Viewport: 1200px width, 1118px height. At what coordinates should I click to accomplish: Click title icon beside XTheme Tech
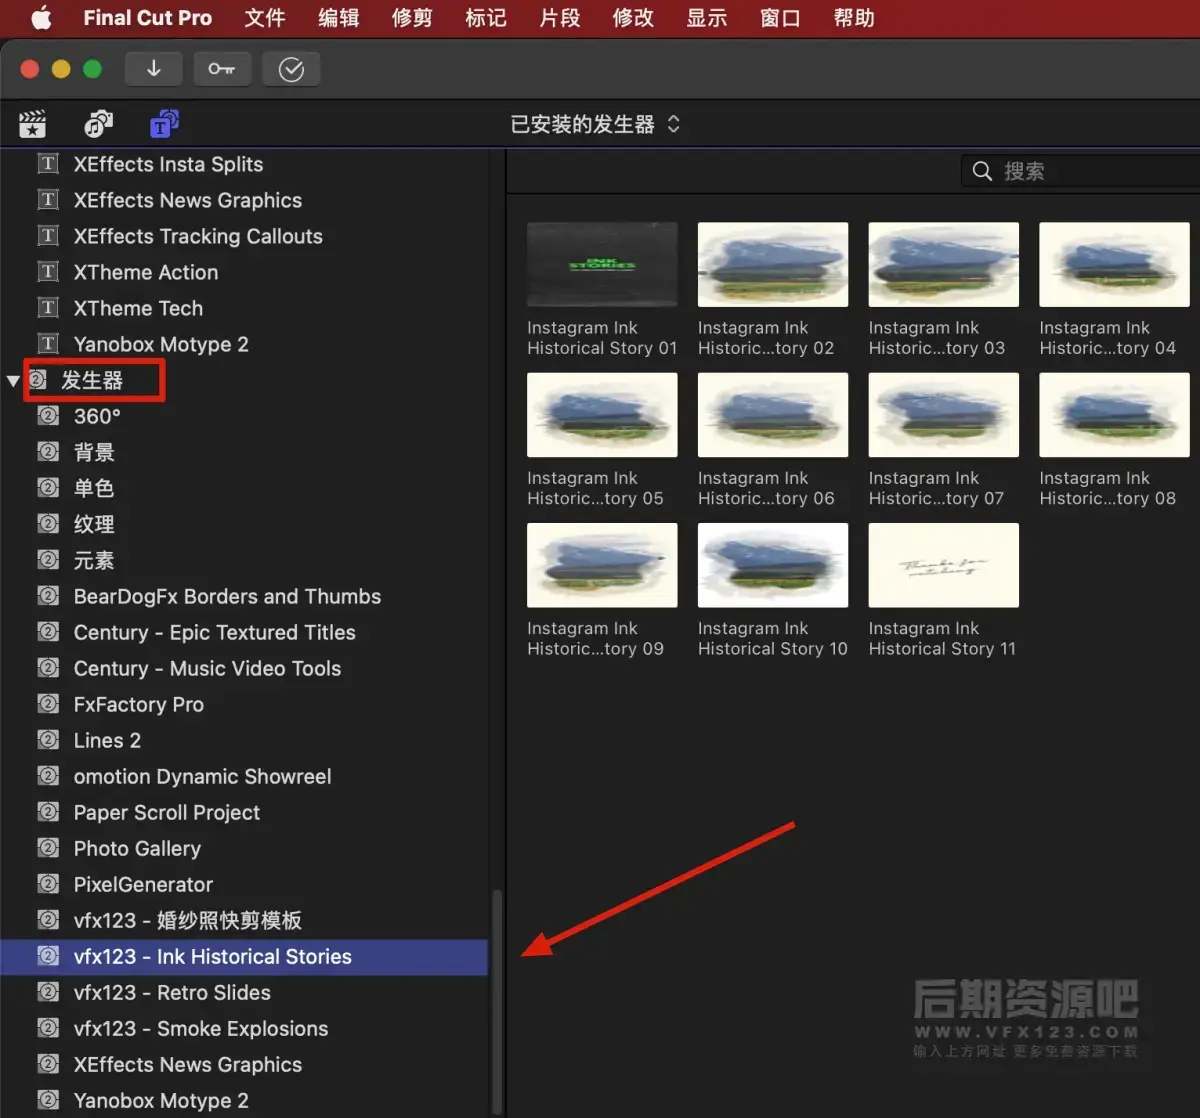48,307
